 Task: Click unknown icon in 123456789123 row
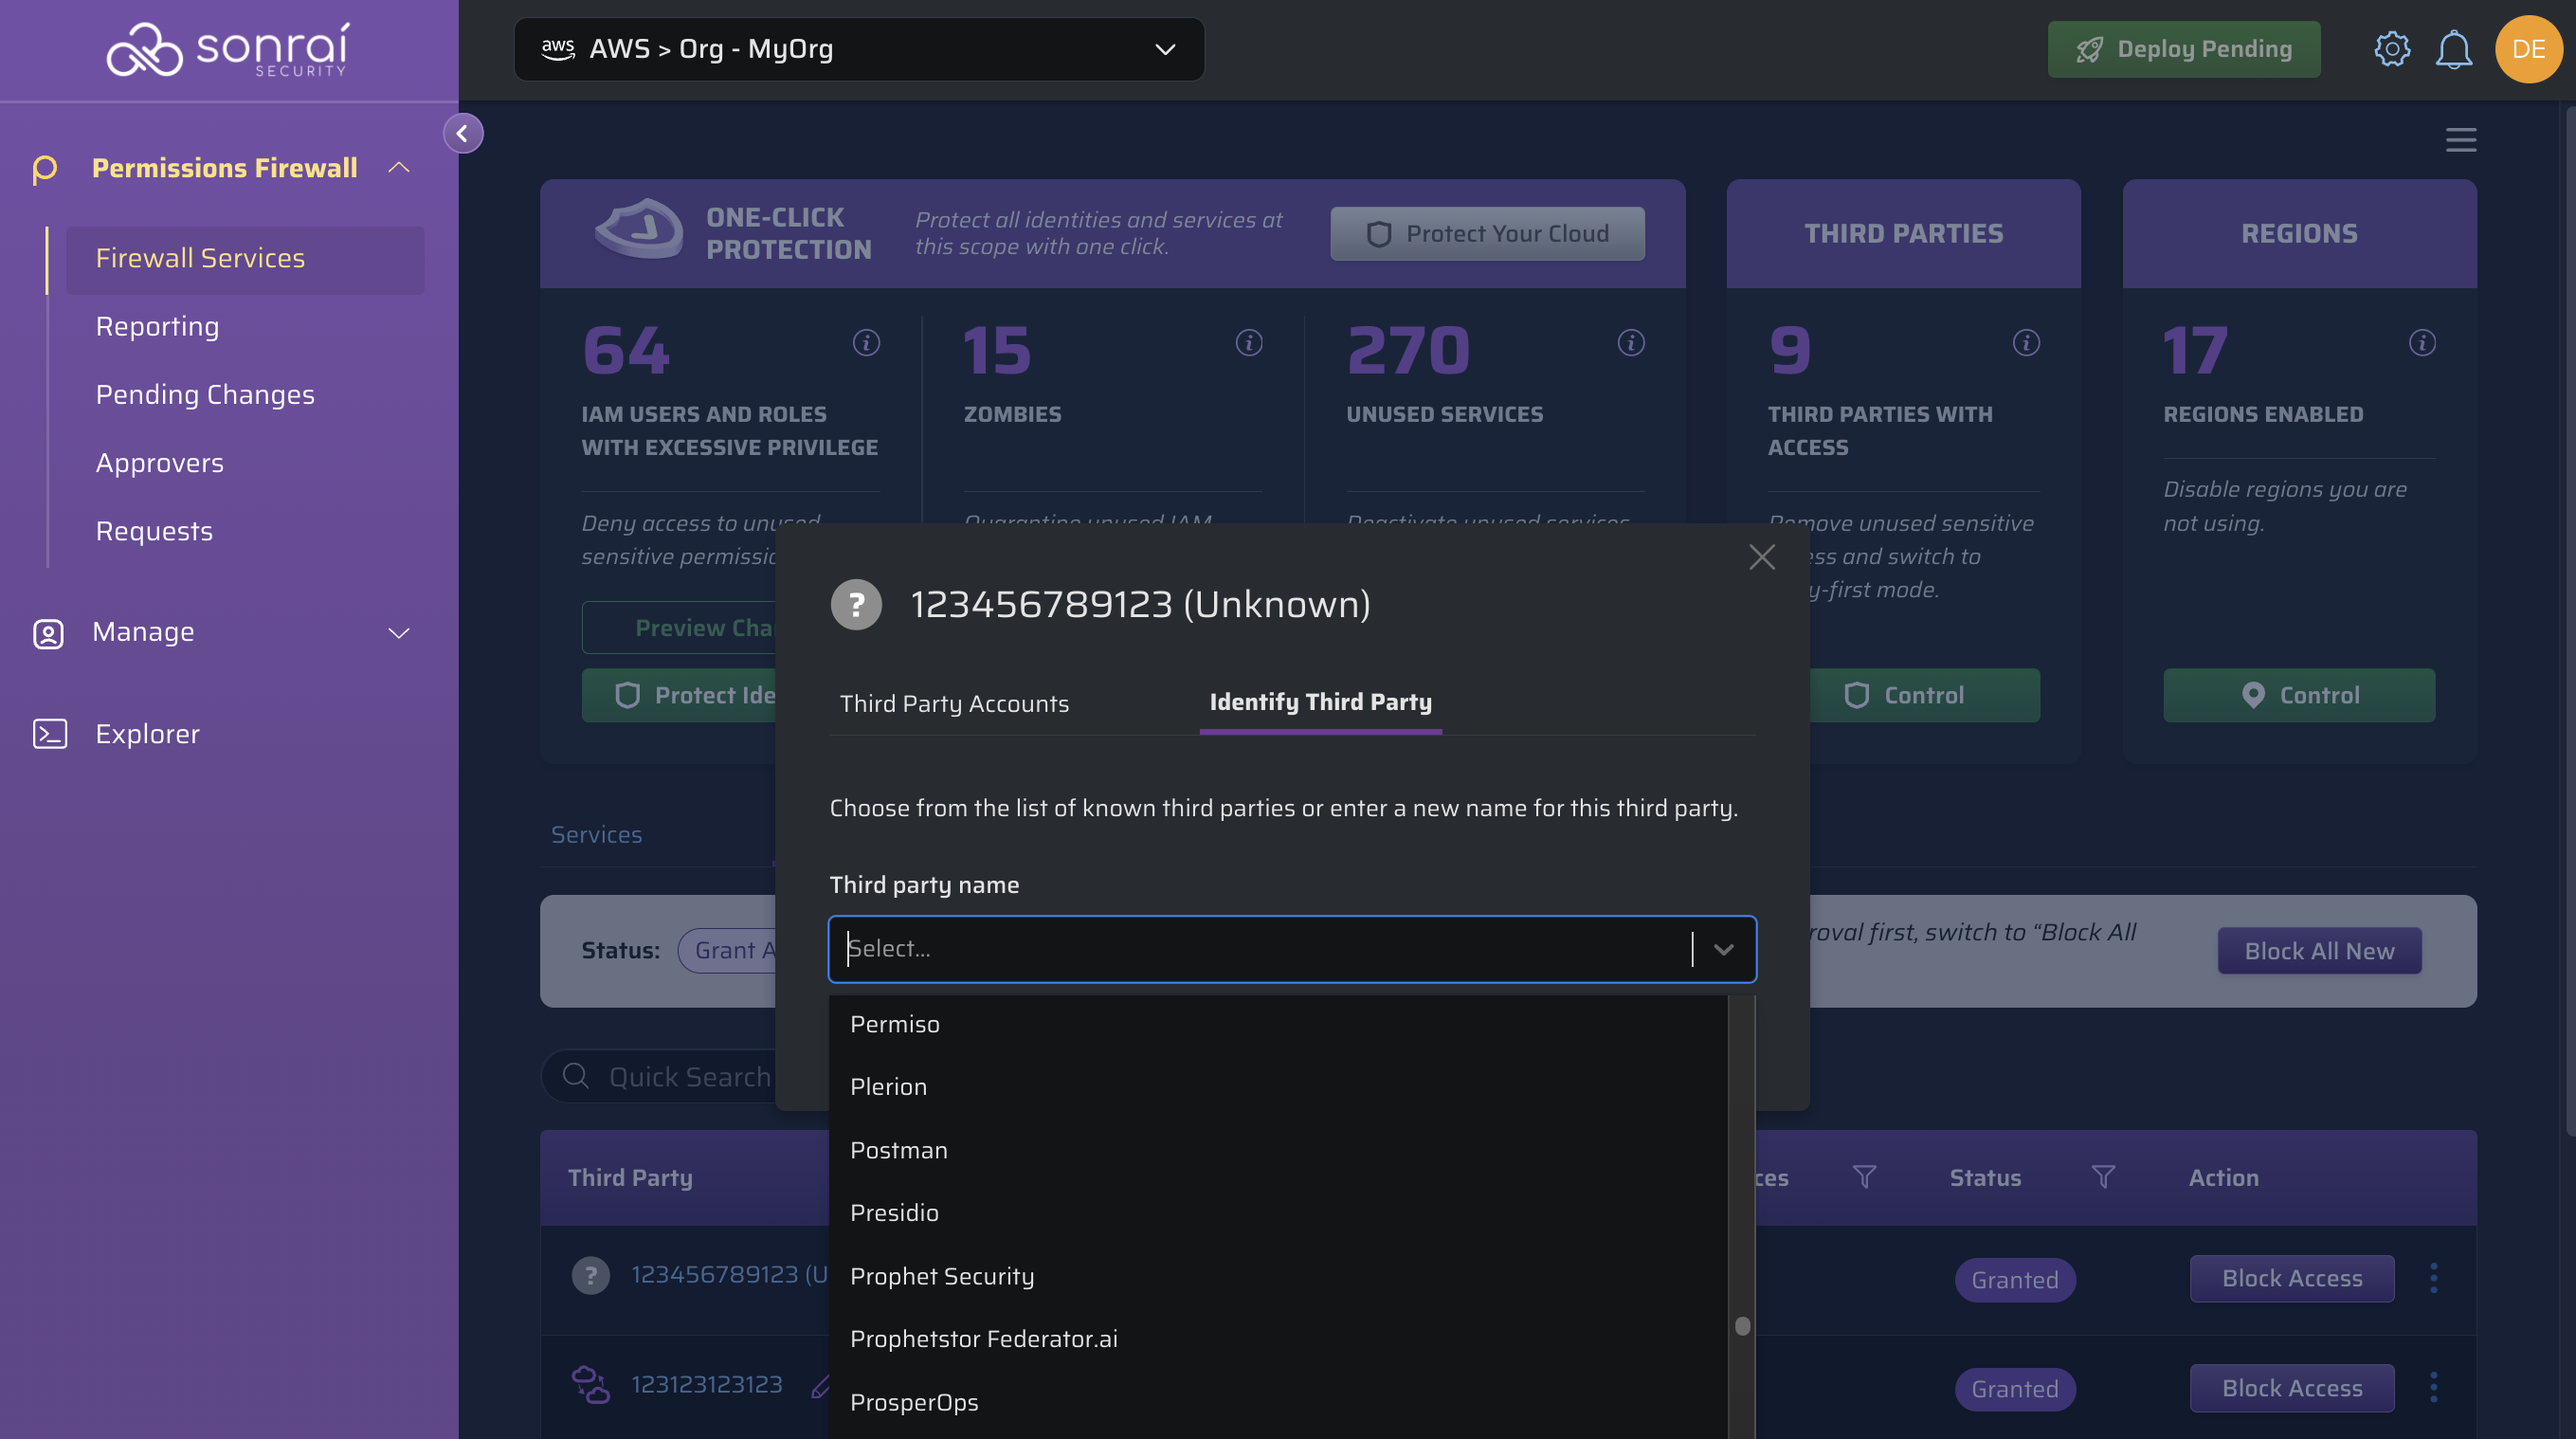(591, 1275)
